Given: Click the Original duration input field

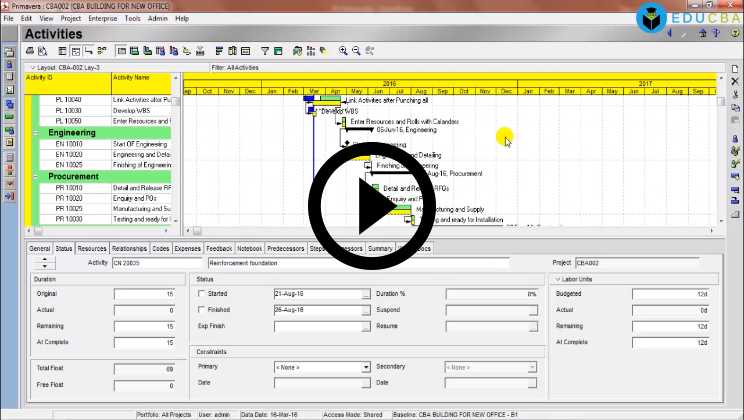Looking at the screenshot, I should point(143,294).
